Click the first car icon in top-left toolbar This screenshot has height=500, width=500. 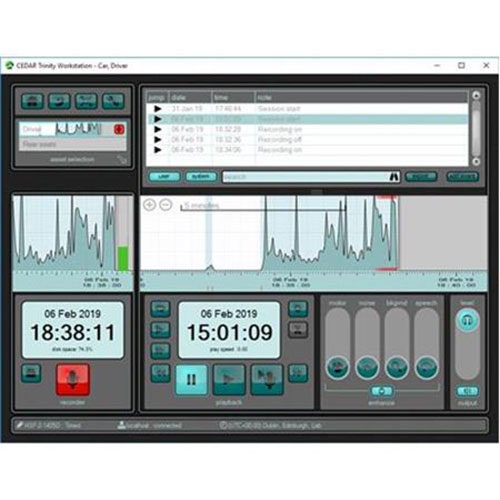tap(32, 101)
